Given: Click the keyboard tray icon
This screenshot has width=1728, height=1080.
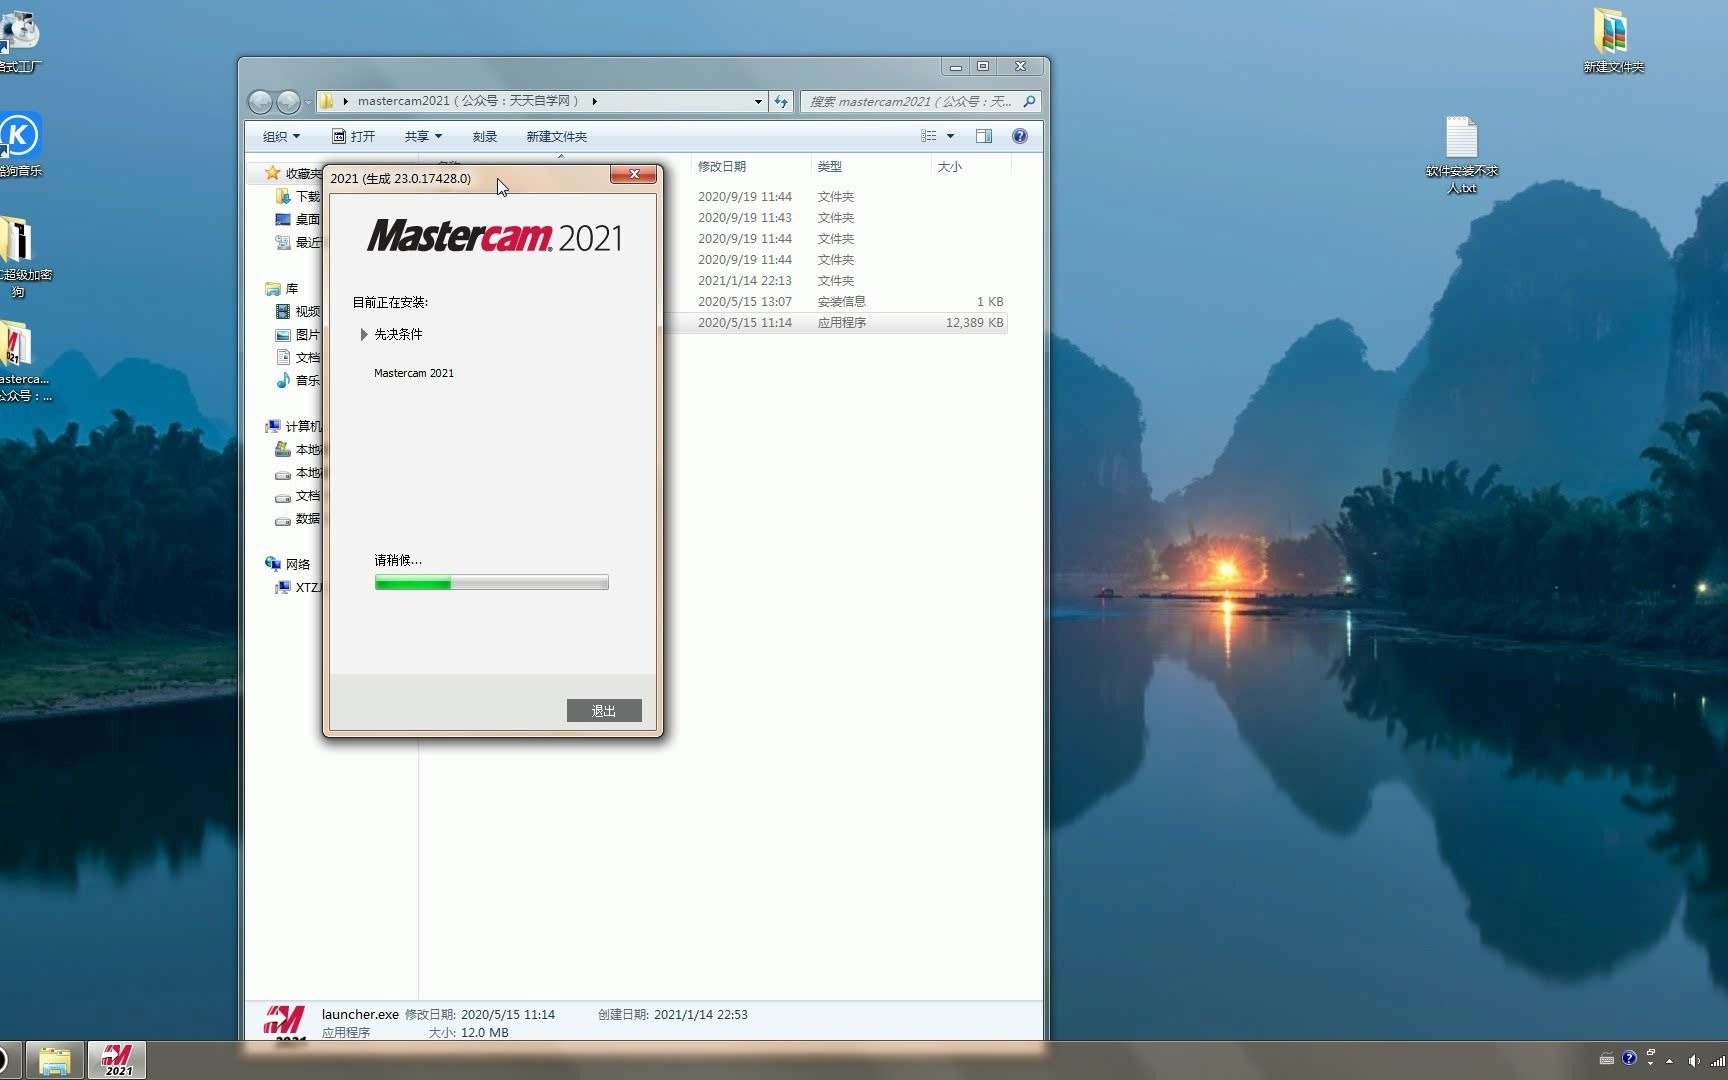Looking at the screenshot, I should [x=1607, y=1059].
